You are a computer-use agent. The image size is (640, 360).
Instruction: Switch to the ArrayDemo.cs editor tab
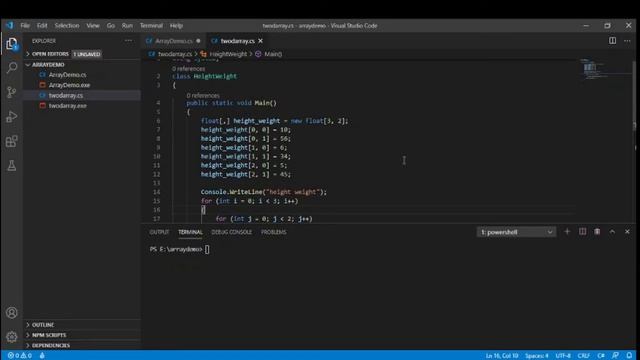[x=173, y=41]
